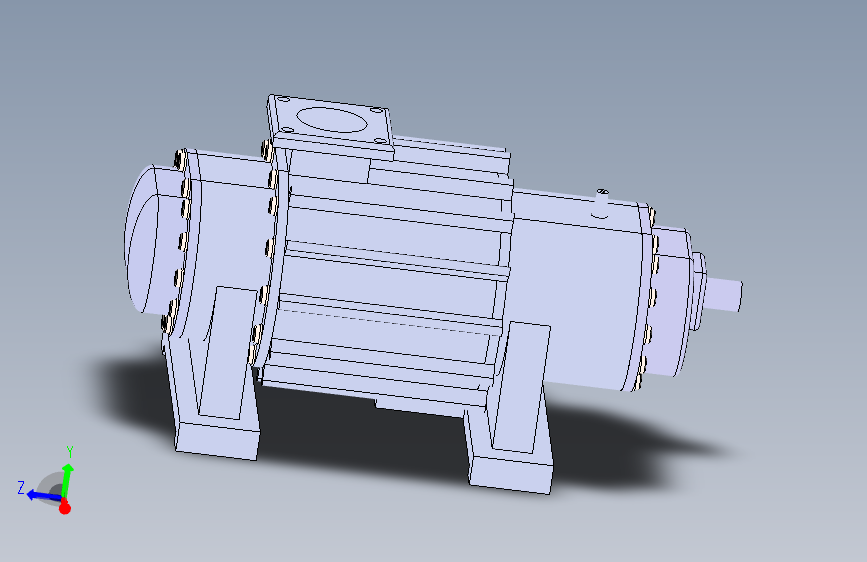The height and width of the screenshot is (562, 867).
Task: Click the blue Z axis arrow of triad
Action: click(43, 496)
